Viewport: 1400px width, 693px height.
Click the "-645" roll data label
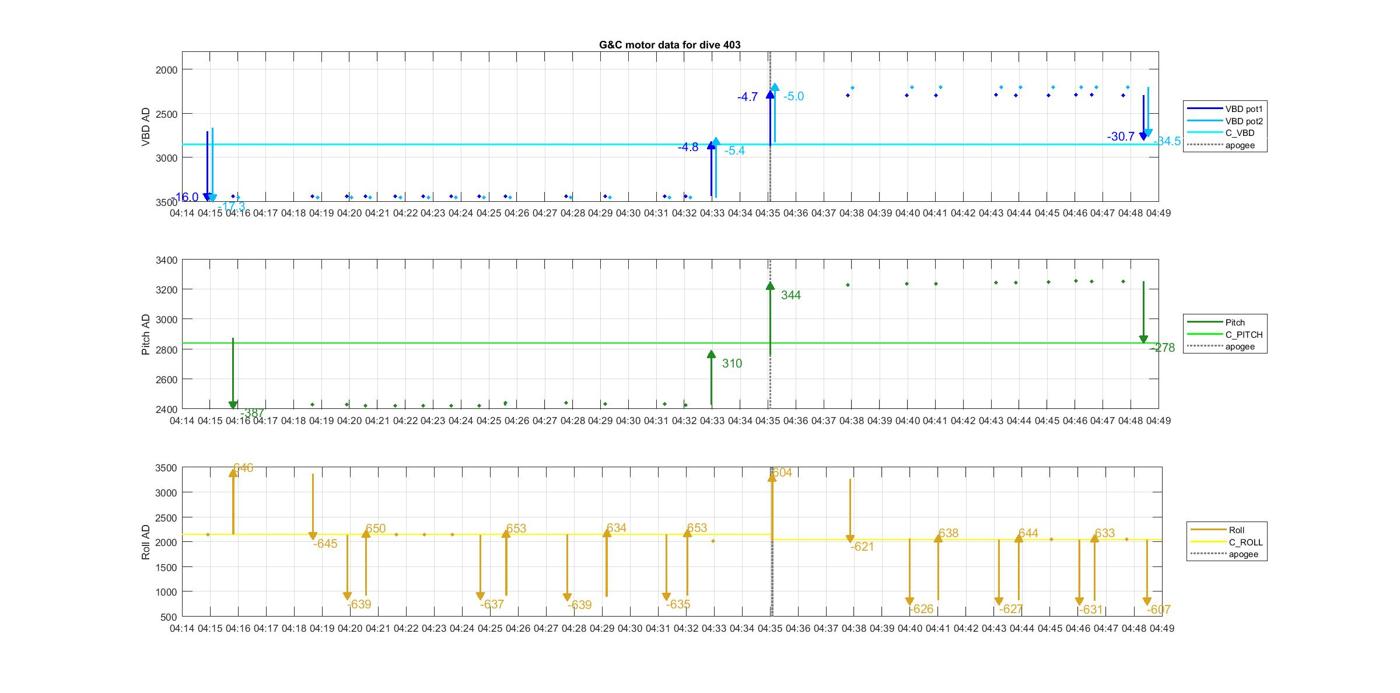point(325,544)
